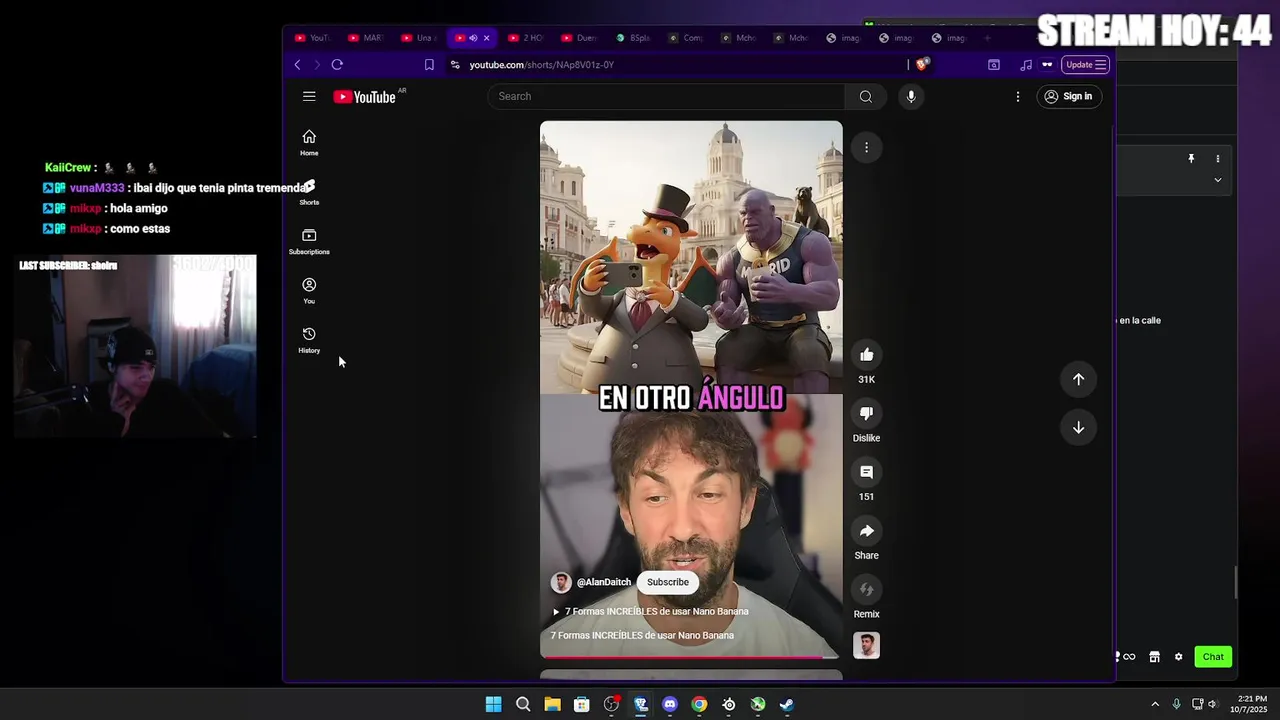The height and width of the screenshot is (720, 1280).
Task: Open the @AlanDaitch channel link
Action: point(604,582)
